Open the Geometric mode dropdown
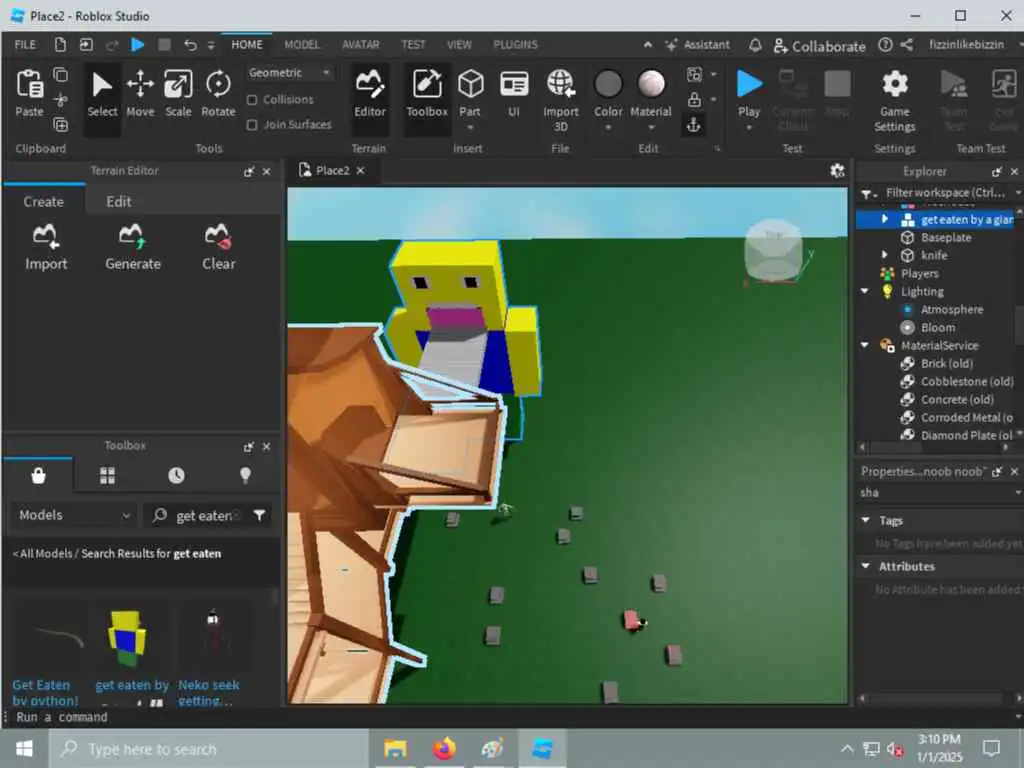Viewport: 1024px width, 768px height. tap(289, 72)
